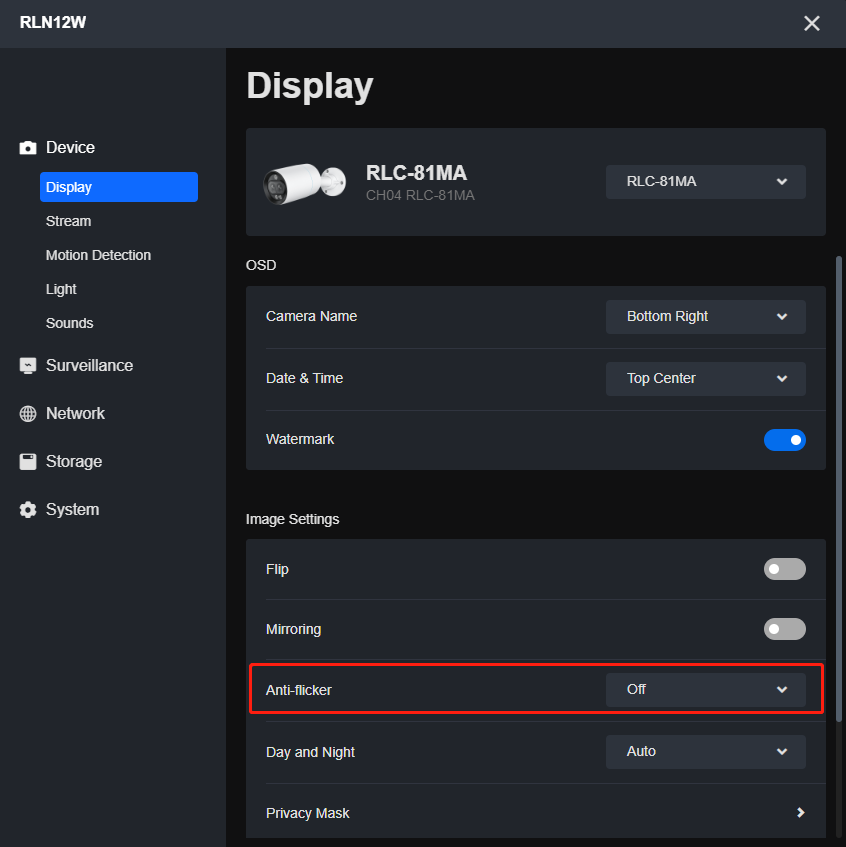Open the Day and Night dropdown

(x=706, y=752)
